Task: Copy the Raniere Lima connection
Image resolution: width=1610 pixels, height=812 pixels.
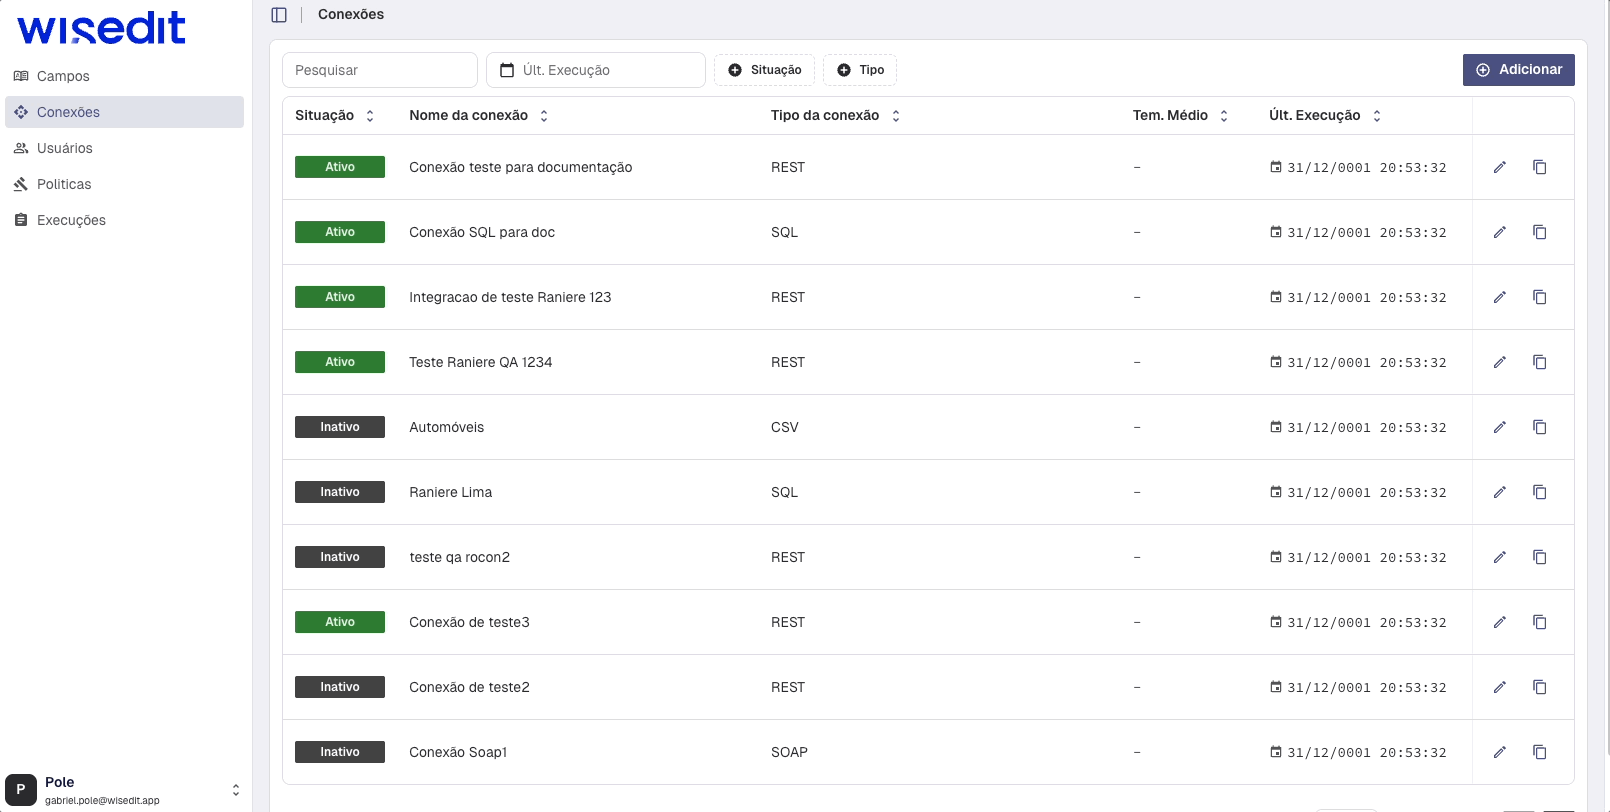Action: (x=1539, y=492)
